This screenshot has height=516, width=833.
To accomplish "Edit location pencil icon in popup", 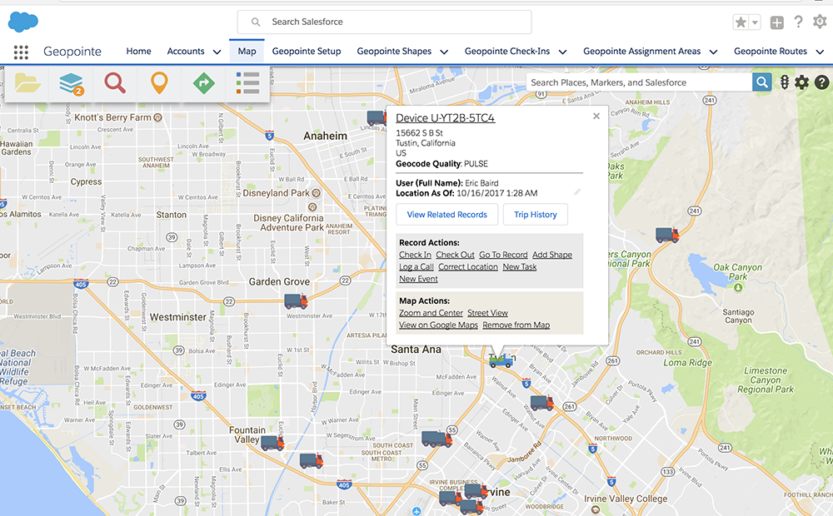I will [577, 192].
